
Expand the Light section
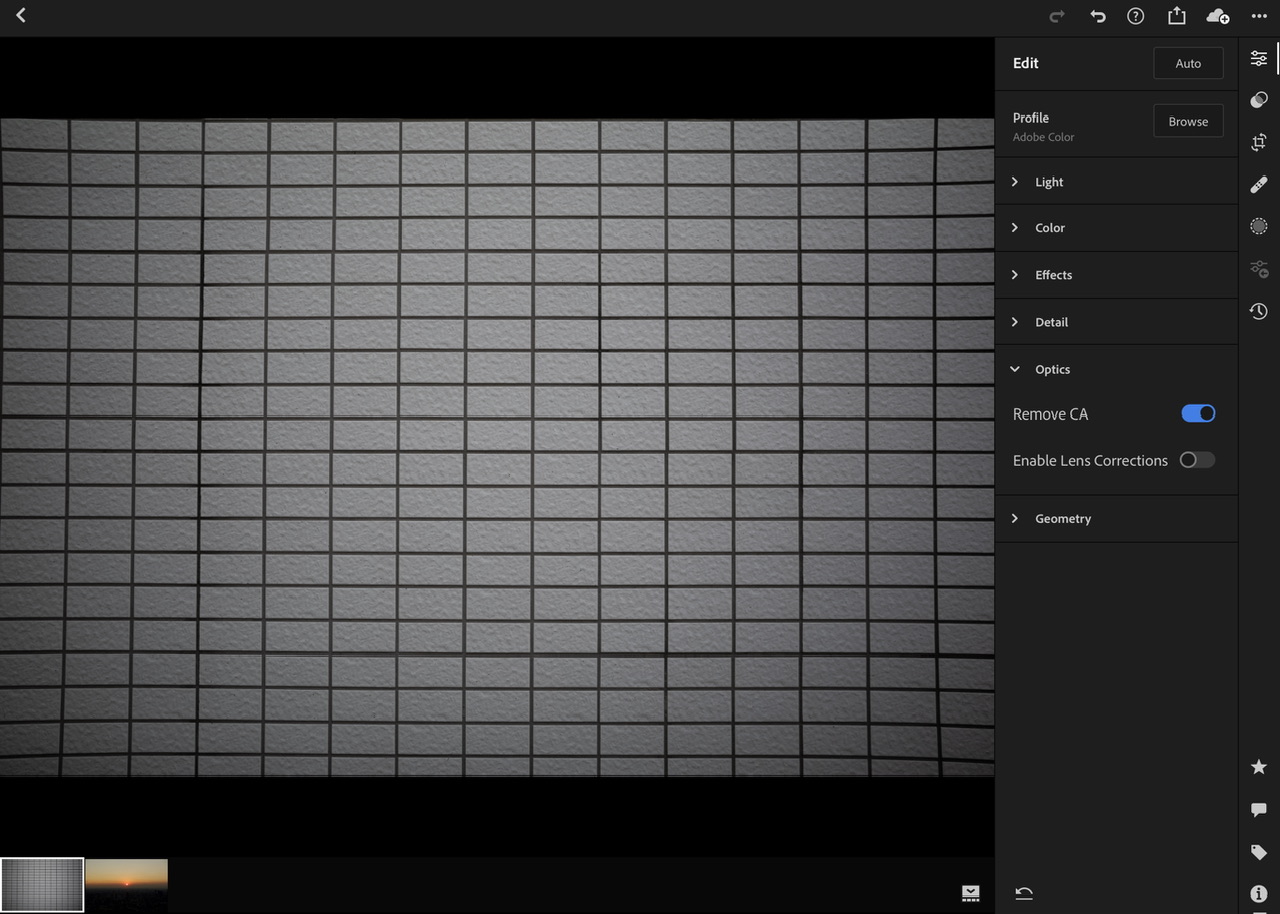click(1116, 182)
